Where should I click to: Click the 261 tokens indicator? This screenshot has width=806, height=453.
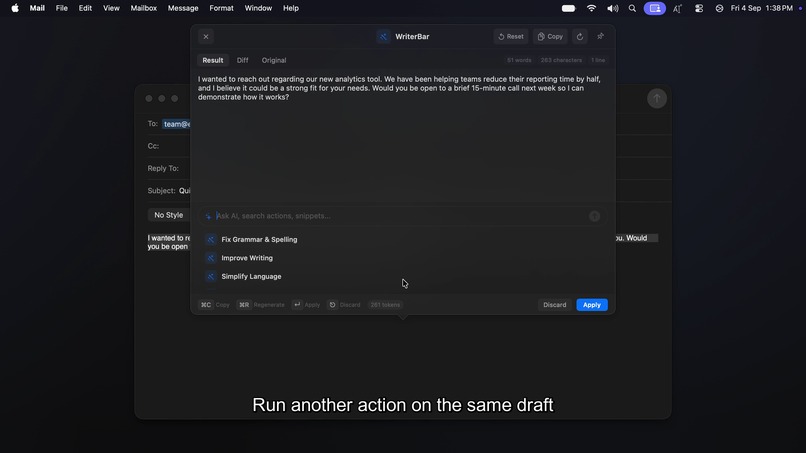pos(385,305)
